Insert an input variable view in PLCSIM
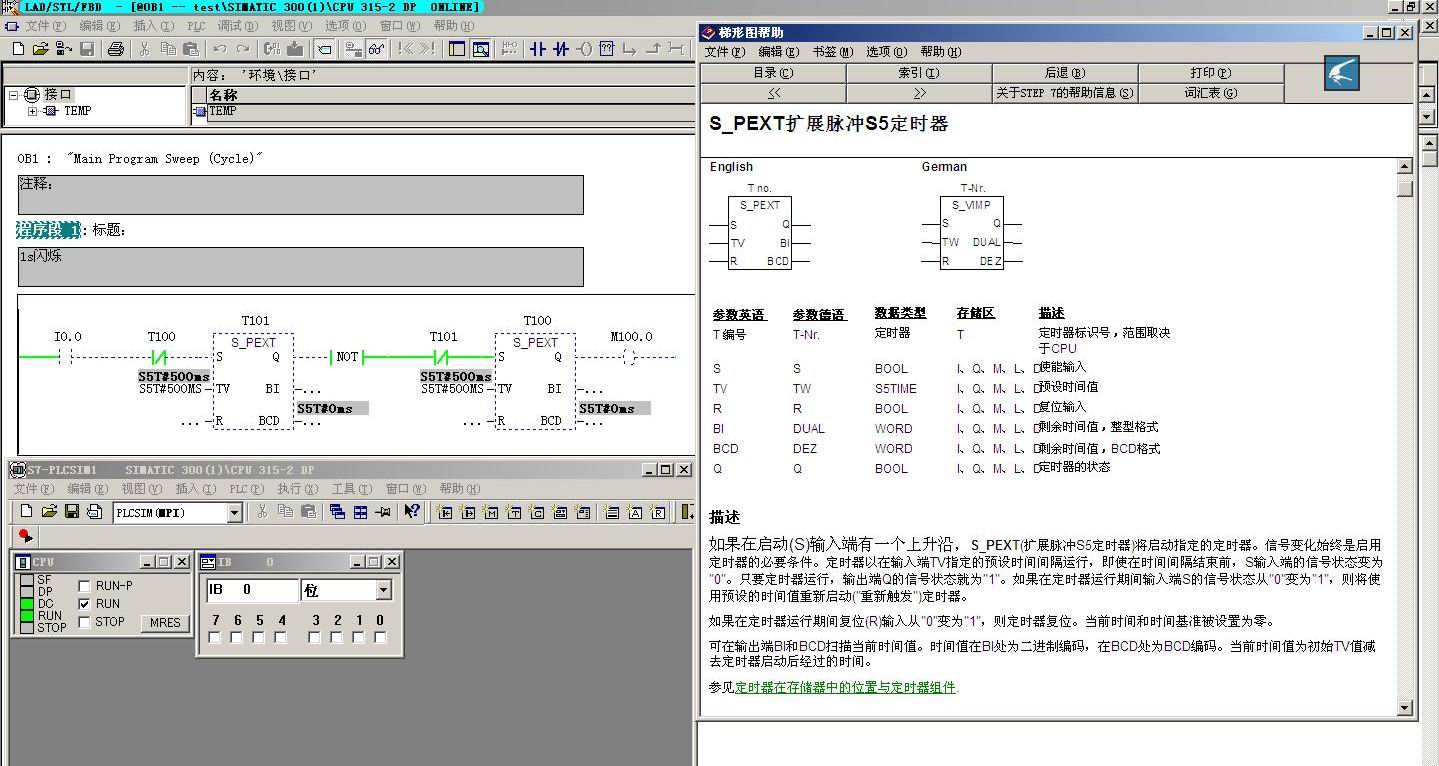 coord(445,512)
